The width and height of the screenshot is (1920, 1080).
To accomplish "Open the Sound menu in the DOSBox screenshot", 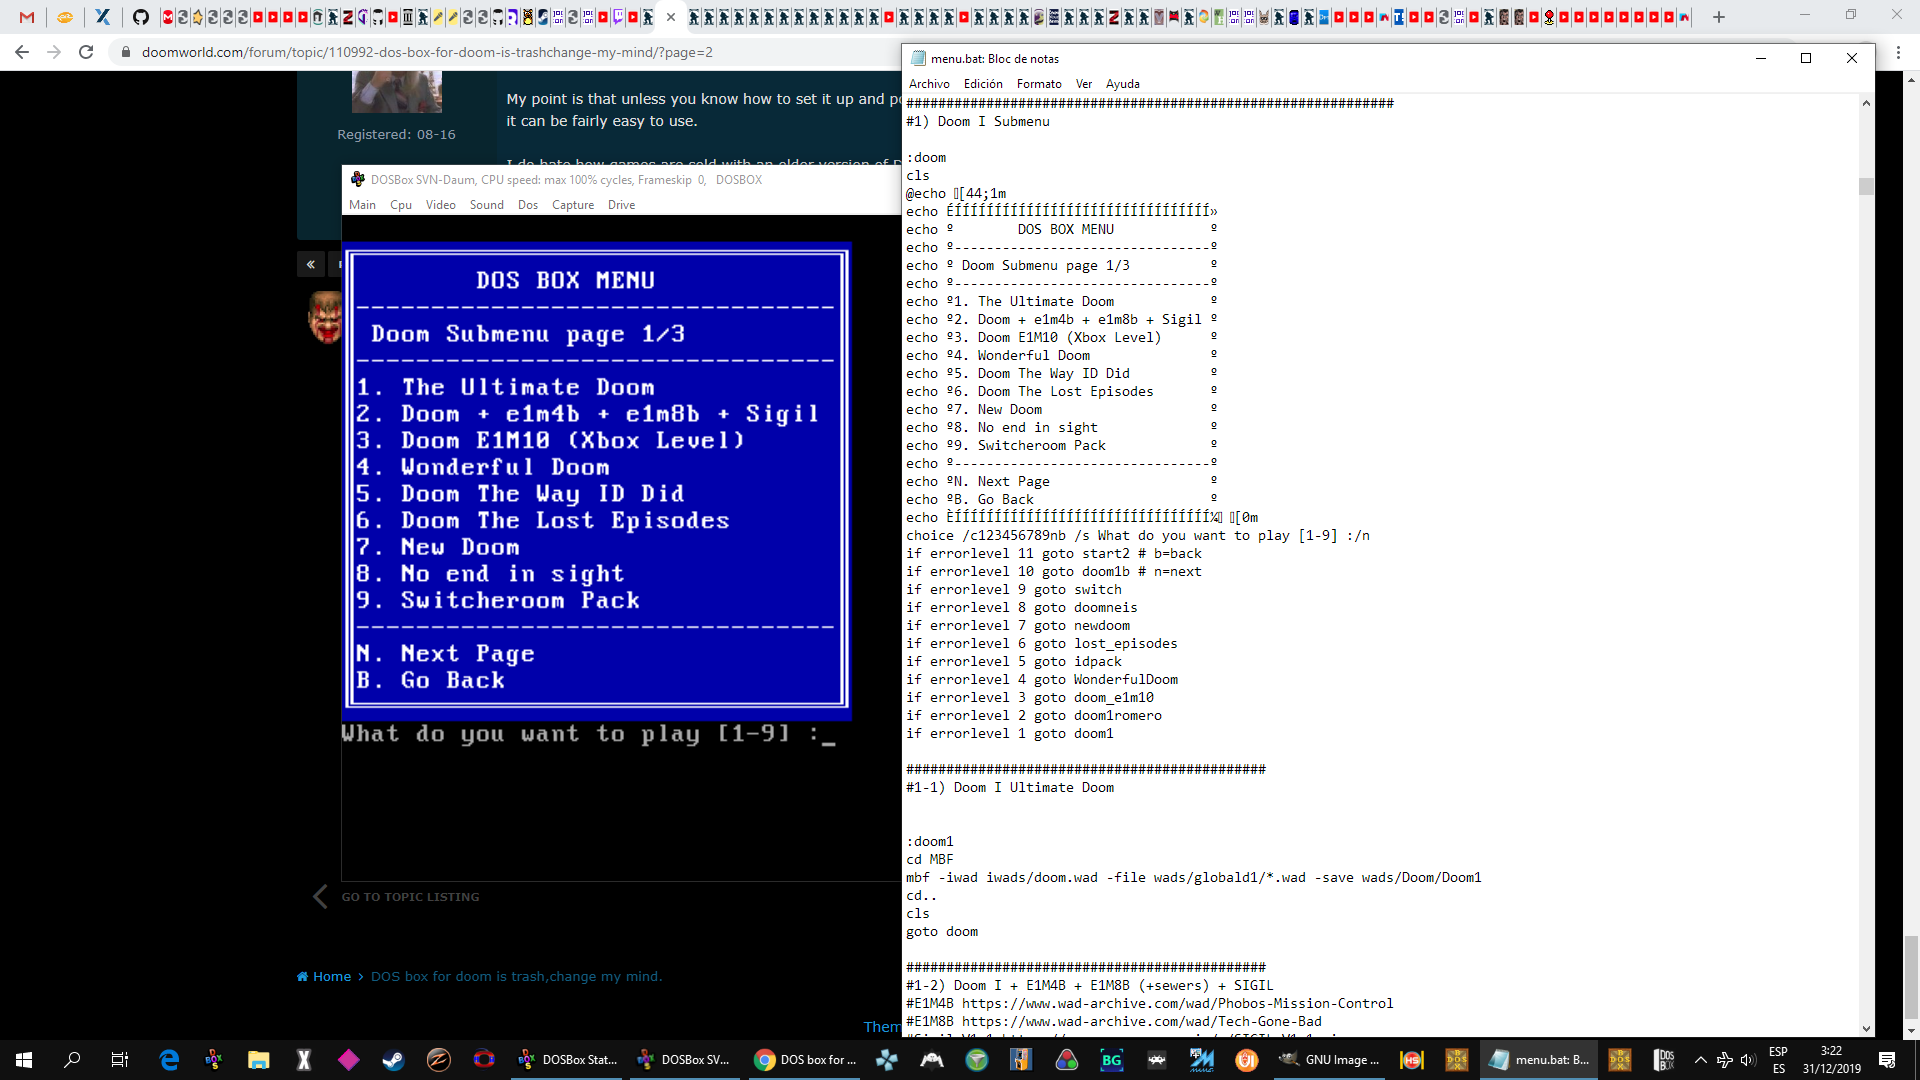I will tap(487, 205).
